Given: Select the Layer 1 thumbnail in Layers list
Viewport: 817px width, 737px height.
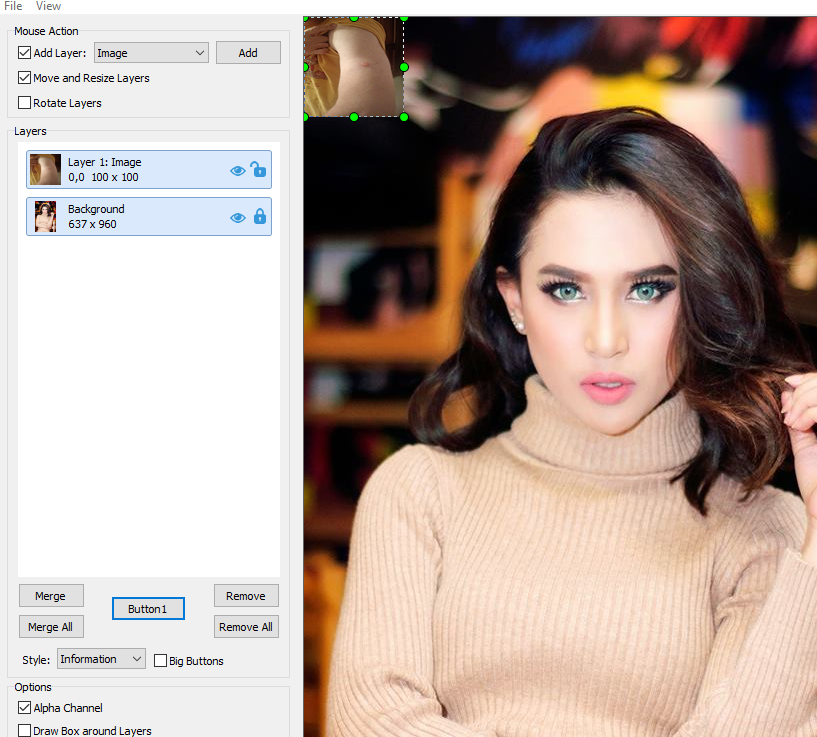Looking at the screenshot, I should [45, 169].
